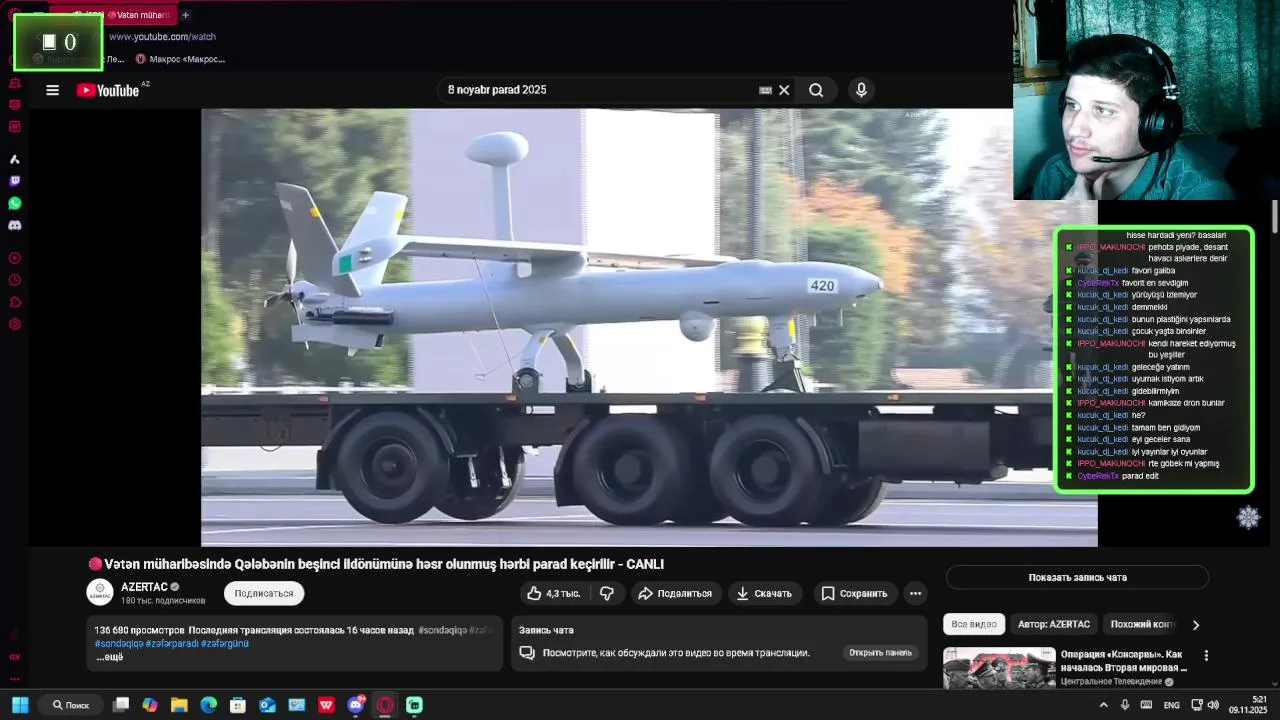1280x720 pixels.
Task: Open a new browser tab with plus
Action: (x=185, y=15)
